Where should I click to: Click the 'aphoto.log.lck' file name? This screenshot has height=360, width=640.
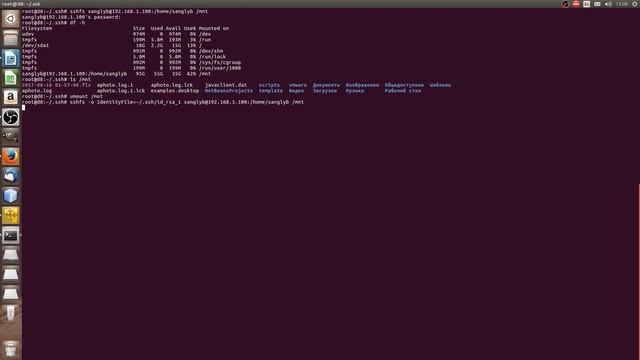(172, 85)
